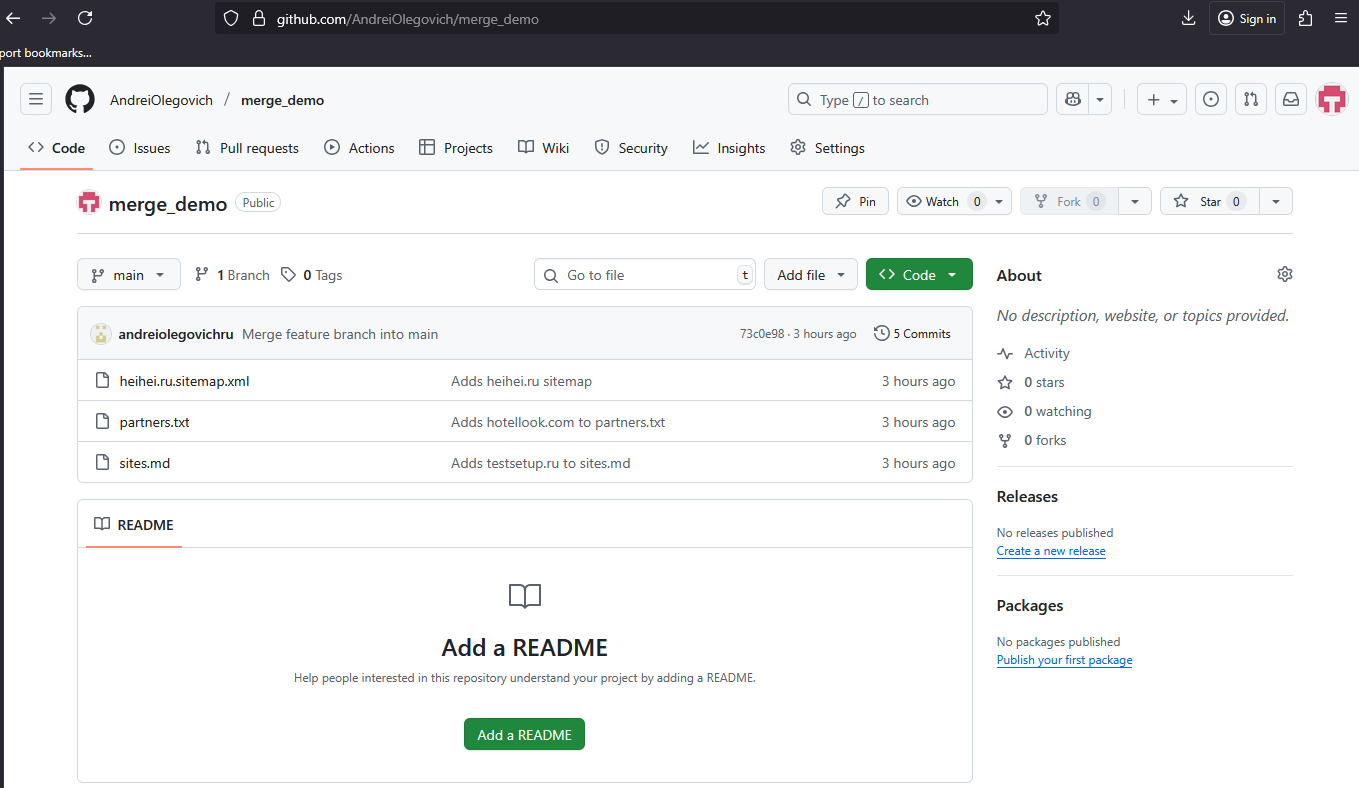Image resolution: width=1359 pixels, height=788 pixels.
Task: Open the notifications inbox icon
Action: (x=1291, y=99)
